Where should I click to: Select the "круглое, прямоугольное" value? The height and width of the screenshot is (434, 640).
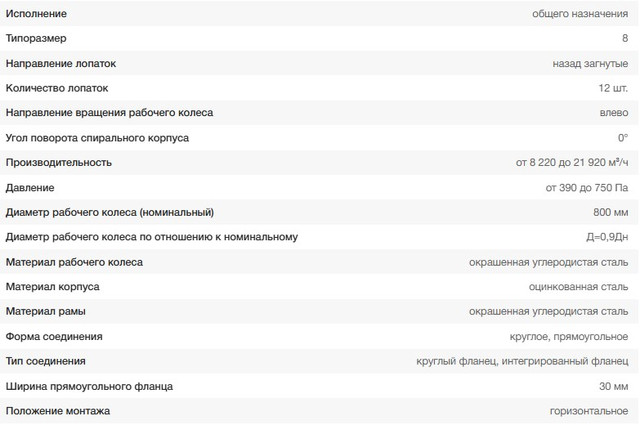(569, 337)
